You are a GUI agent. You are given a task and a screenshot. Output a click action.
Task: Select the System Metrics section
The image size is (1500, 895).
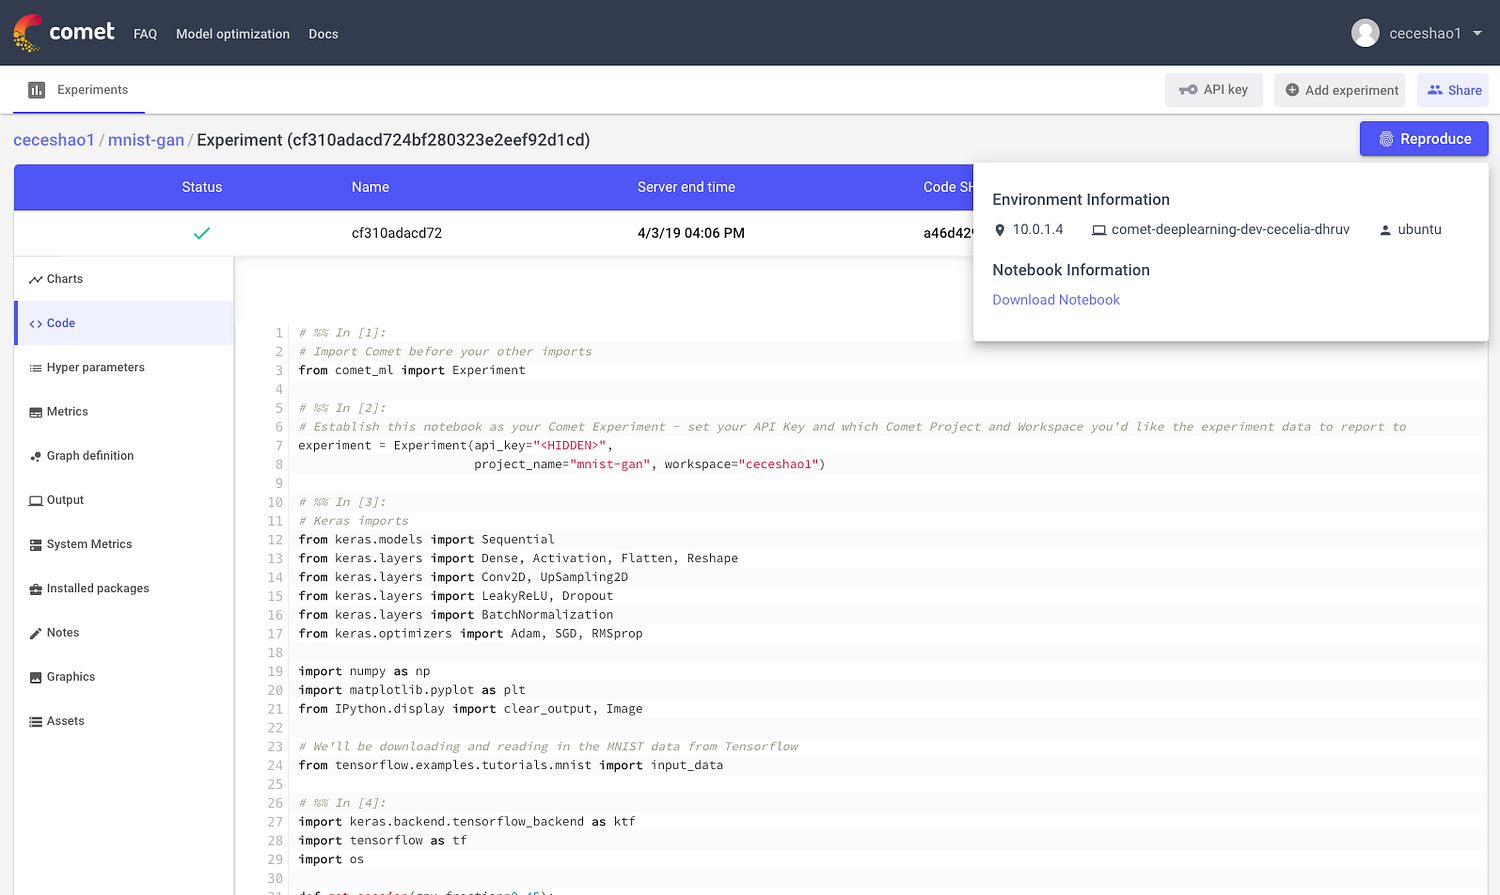[x=124, y=545]
